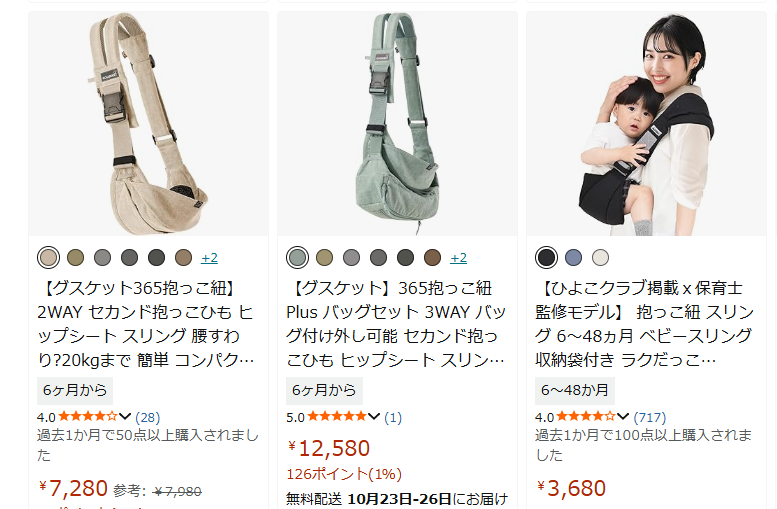Open the 28 reviews link
Viewport: 777px width, 509px height.
pyautogui.click(x=148, y=417)
